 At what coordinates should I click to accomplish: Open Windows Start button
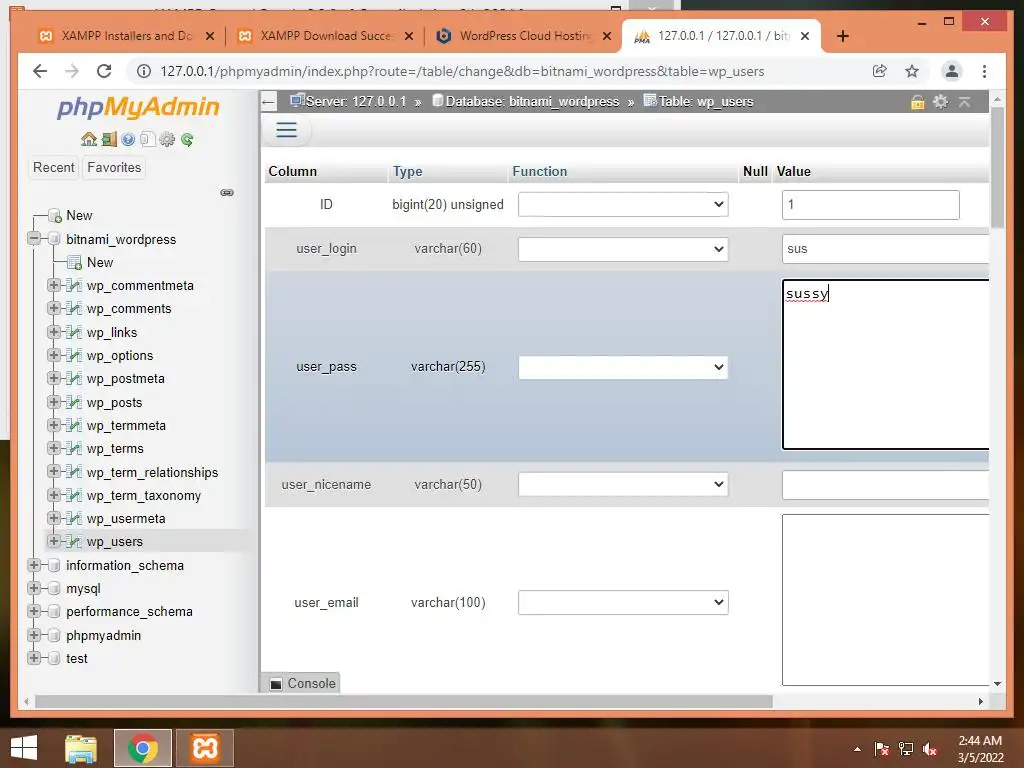[x=24, y=748]
